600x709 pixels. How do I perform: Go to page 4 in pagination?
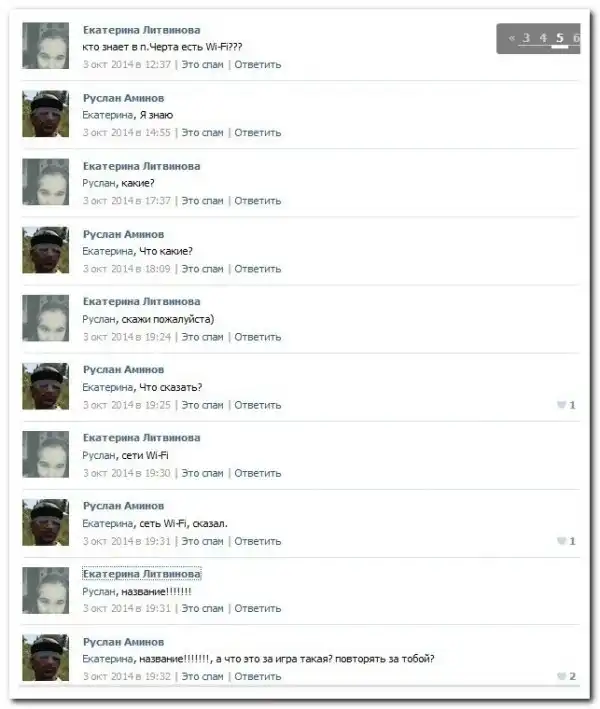[543, 38]
